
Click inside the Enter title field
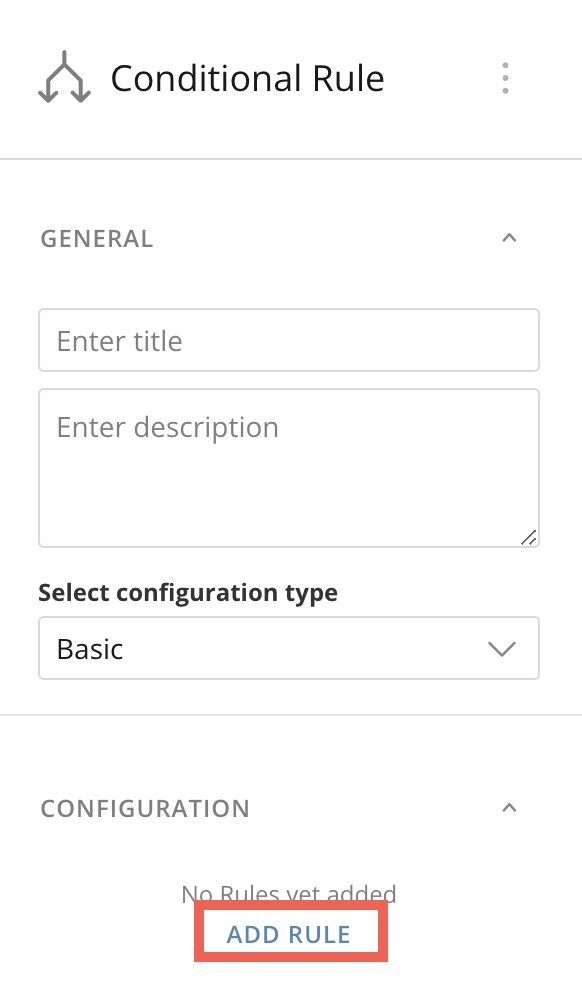coord(289,340)
